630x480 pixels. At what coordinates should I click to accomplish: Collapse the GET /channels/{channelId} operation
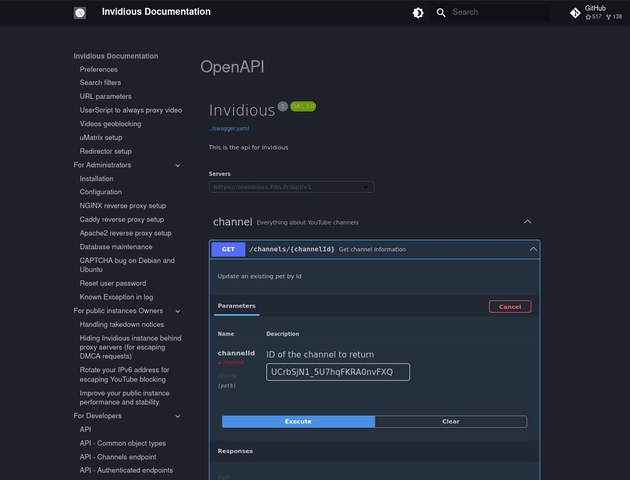(533, 249)
